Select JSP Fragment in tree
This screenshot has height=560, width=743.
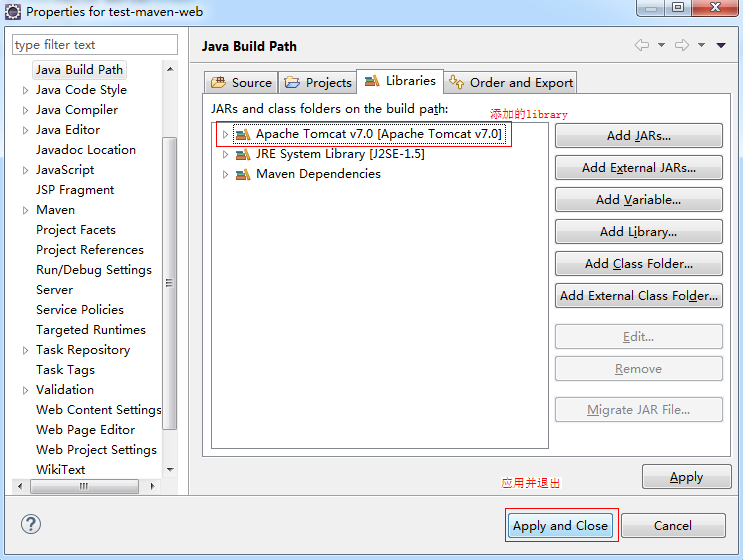[75, 190]
